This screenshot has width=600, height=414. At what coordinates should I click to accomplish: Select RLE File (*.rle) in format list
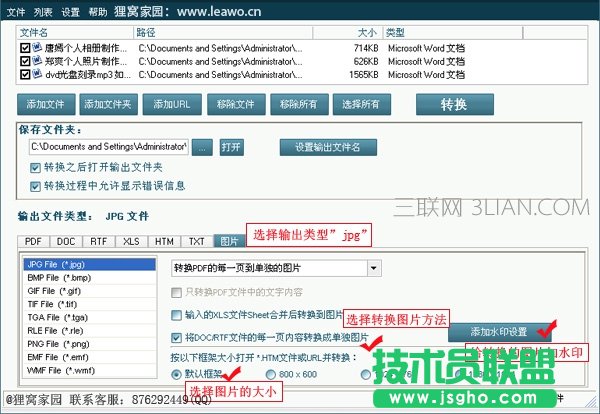[x=90, y=331]
